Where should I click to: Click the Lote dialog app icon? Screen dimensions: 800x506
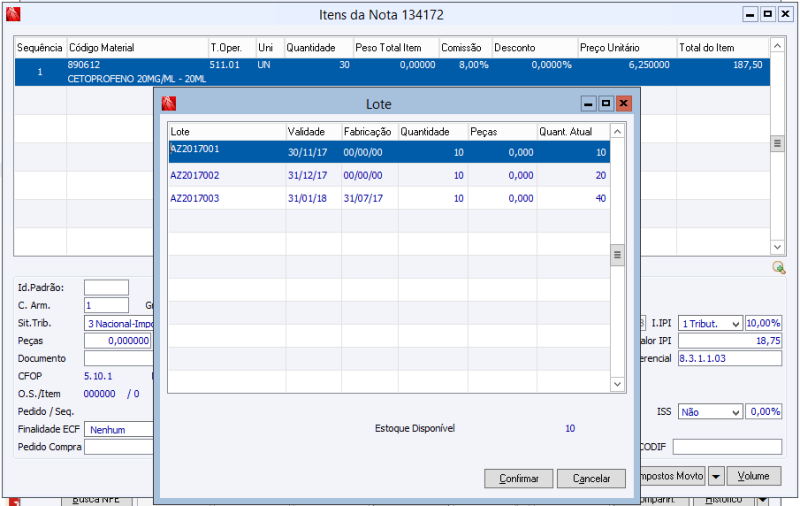(x=169, y=104)
